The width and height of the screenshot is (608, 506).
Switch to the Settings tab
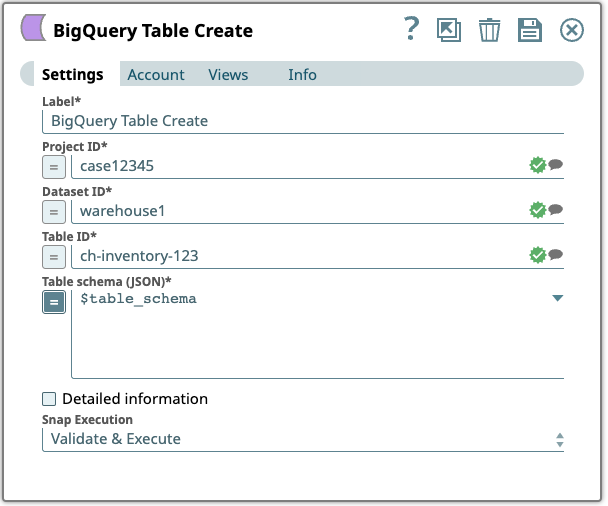73,74
